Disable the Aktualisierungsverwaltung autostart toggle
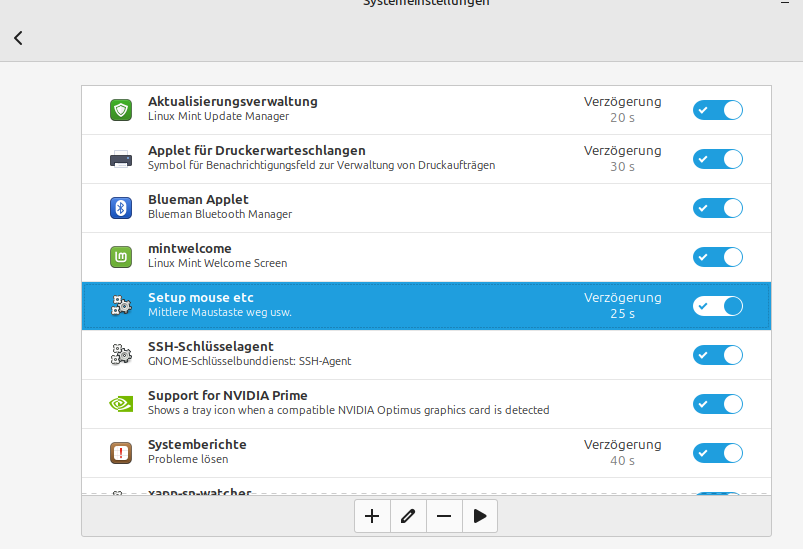803x549 pixels. tap(718, 110)
